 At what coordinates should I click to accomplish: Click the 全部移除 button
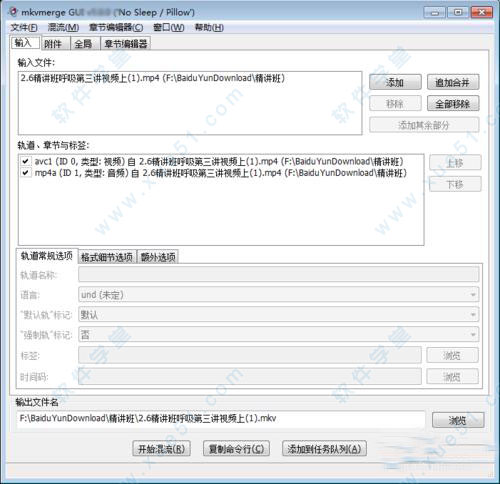(x=453, y=104)
